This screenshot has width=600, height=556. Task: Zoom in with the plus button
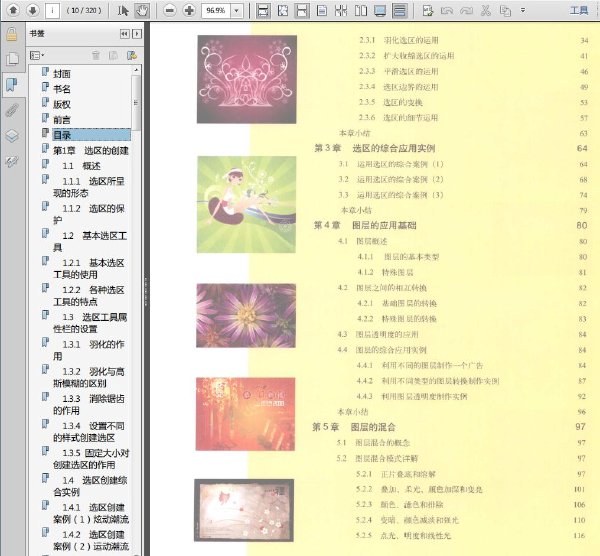tap(189, 10)
